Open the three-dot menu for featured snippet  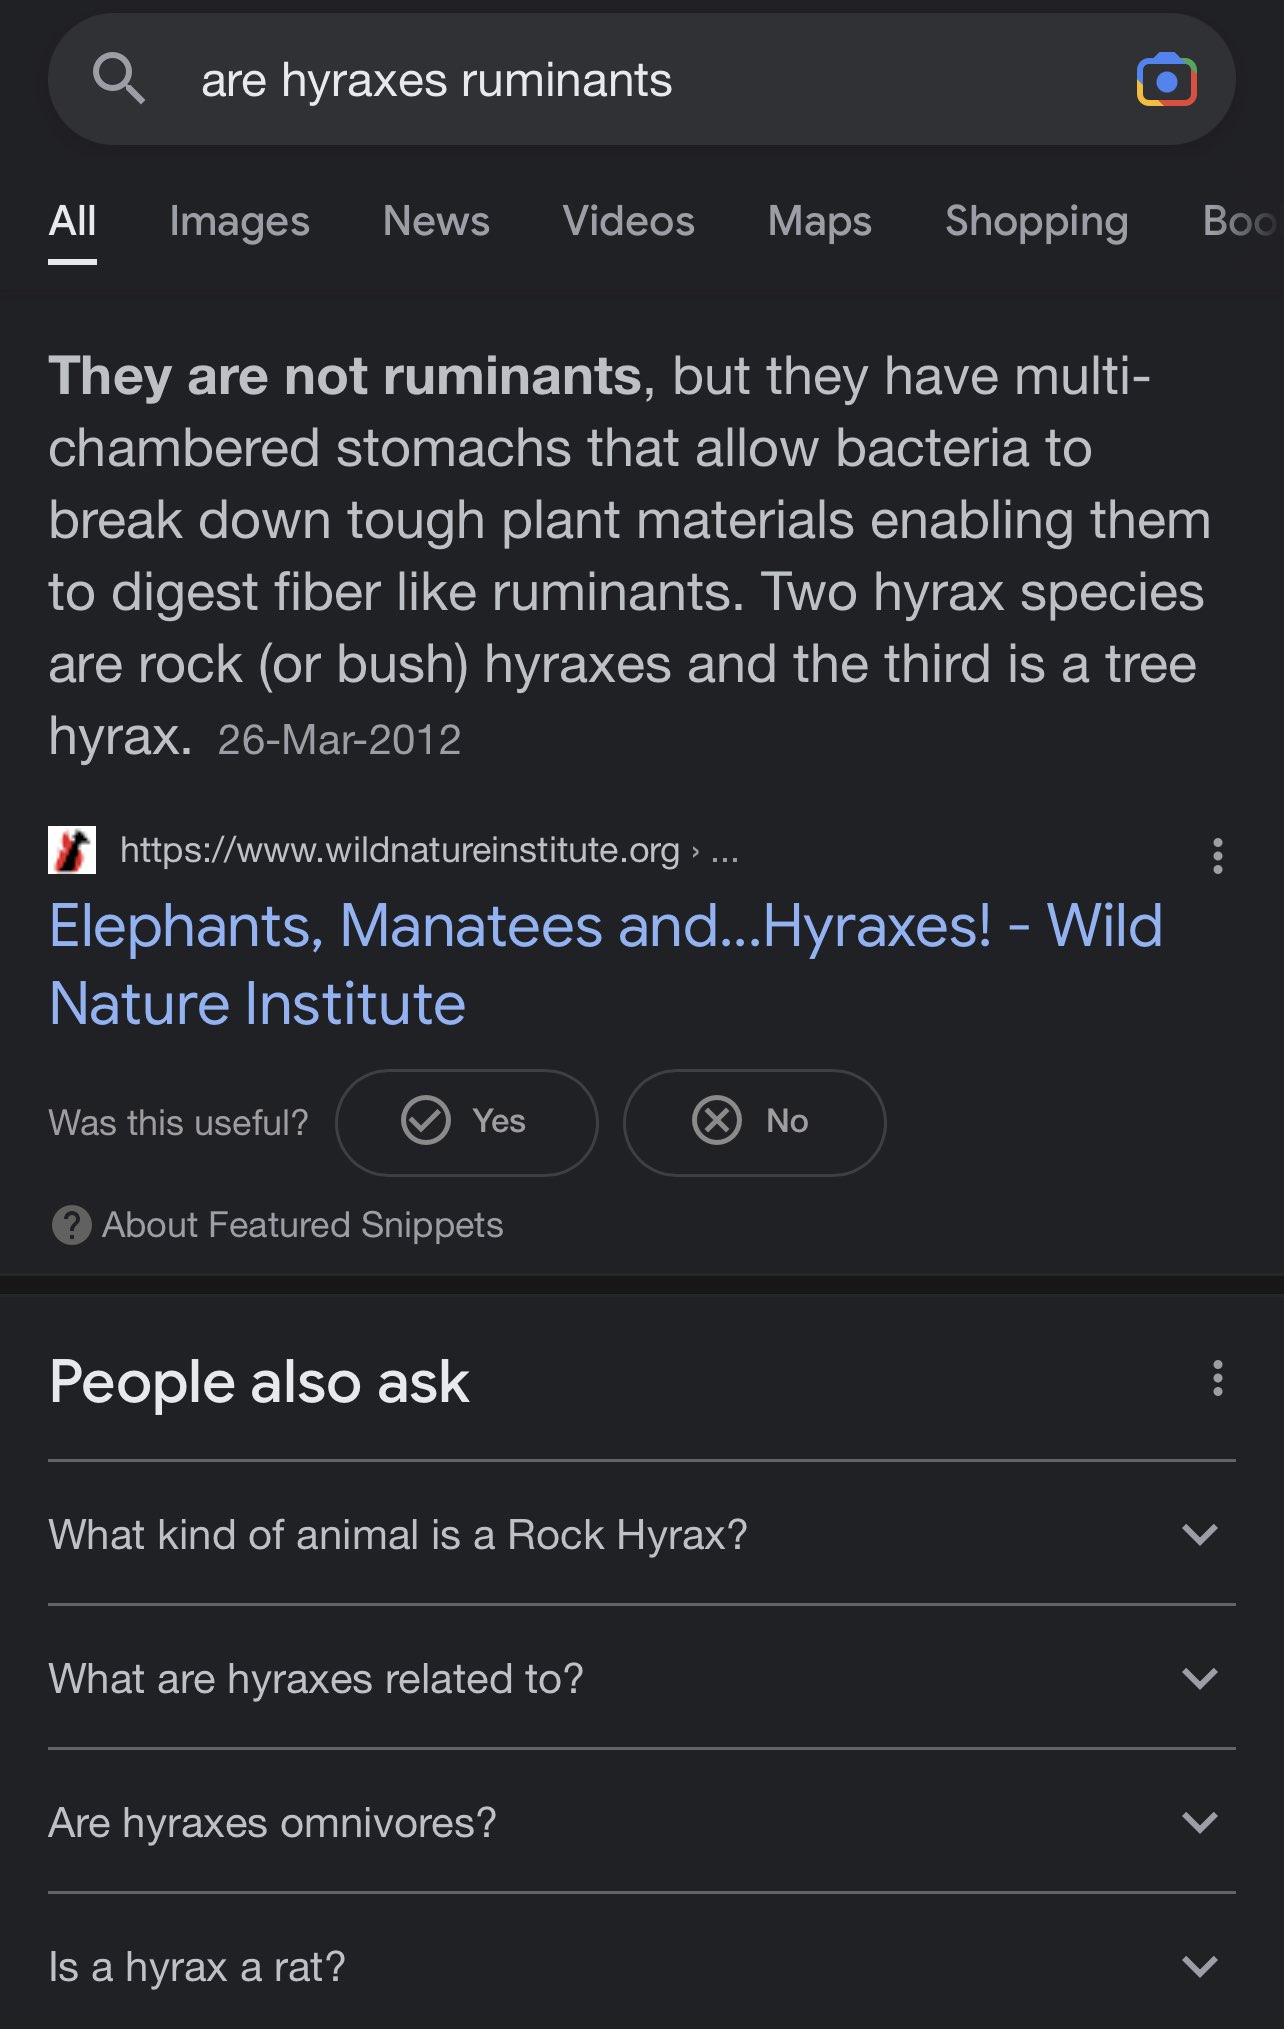coord(1217,856)
